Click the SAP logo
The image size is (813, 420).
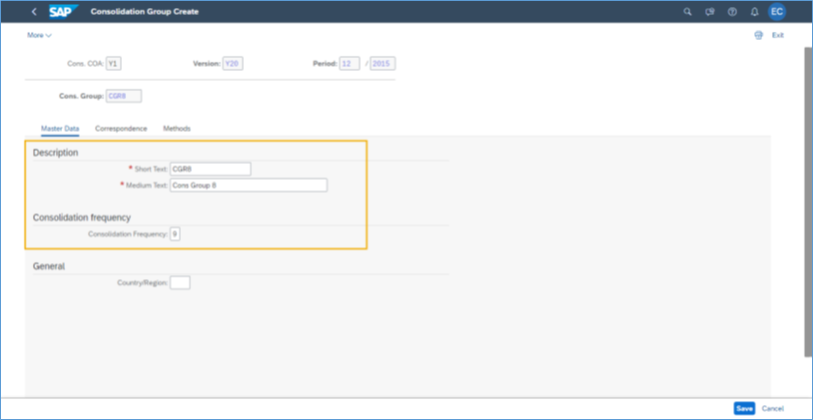point(62,12)
